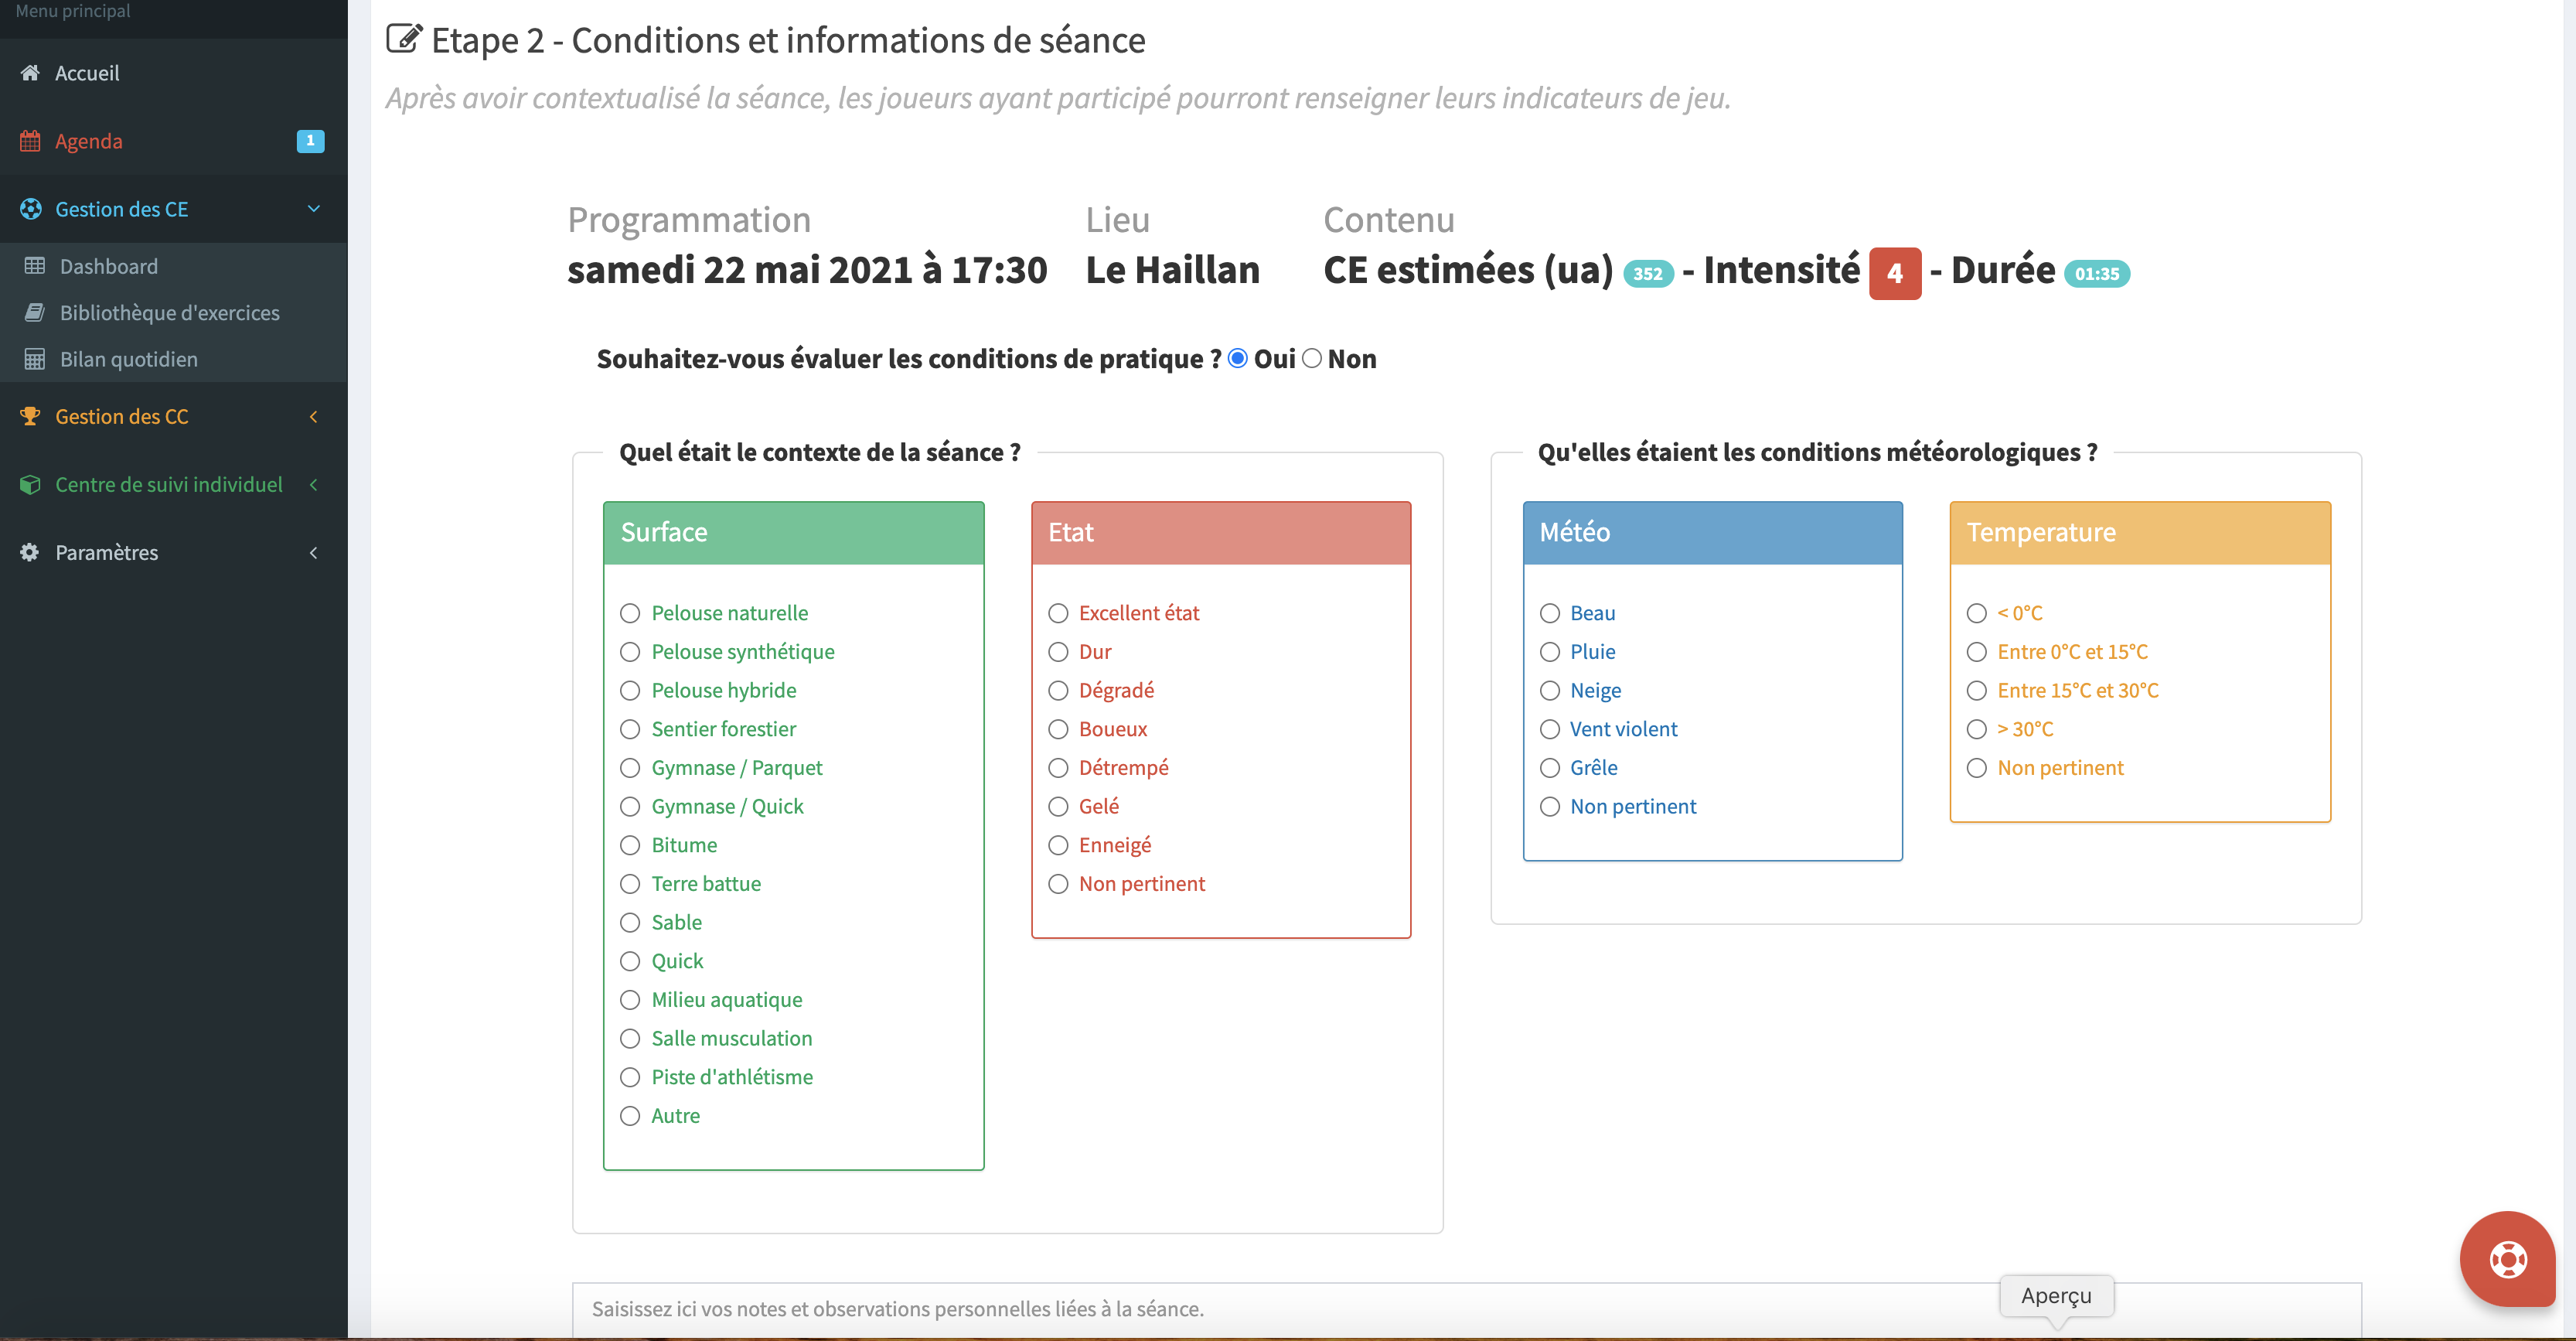This screenshot has width=2576, height=1341.
Task: Click the Paramètres gear icon
Action: [30, 552]
